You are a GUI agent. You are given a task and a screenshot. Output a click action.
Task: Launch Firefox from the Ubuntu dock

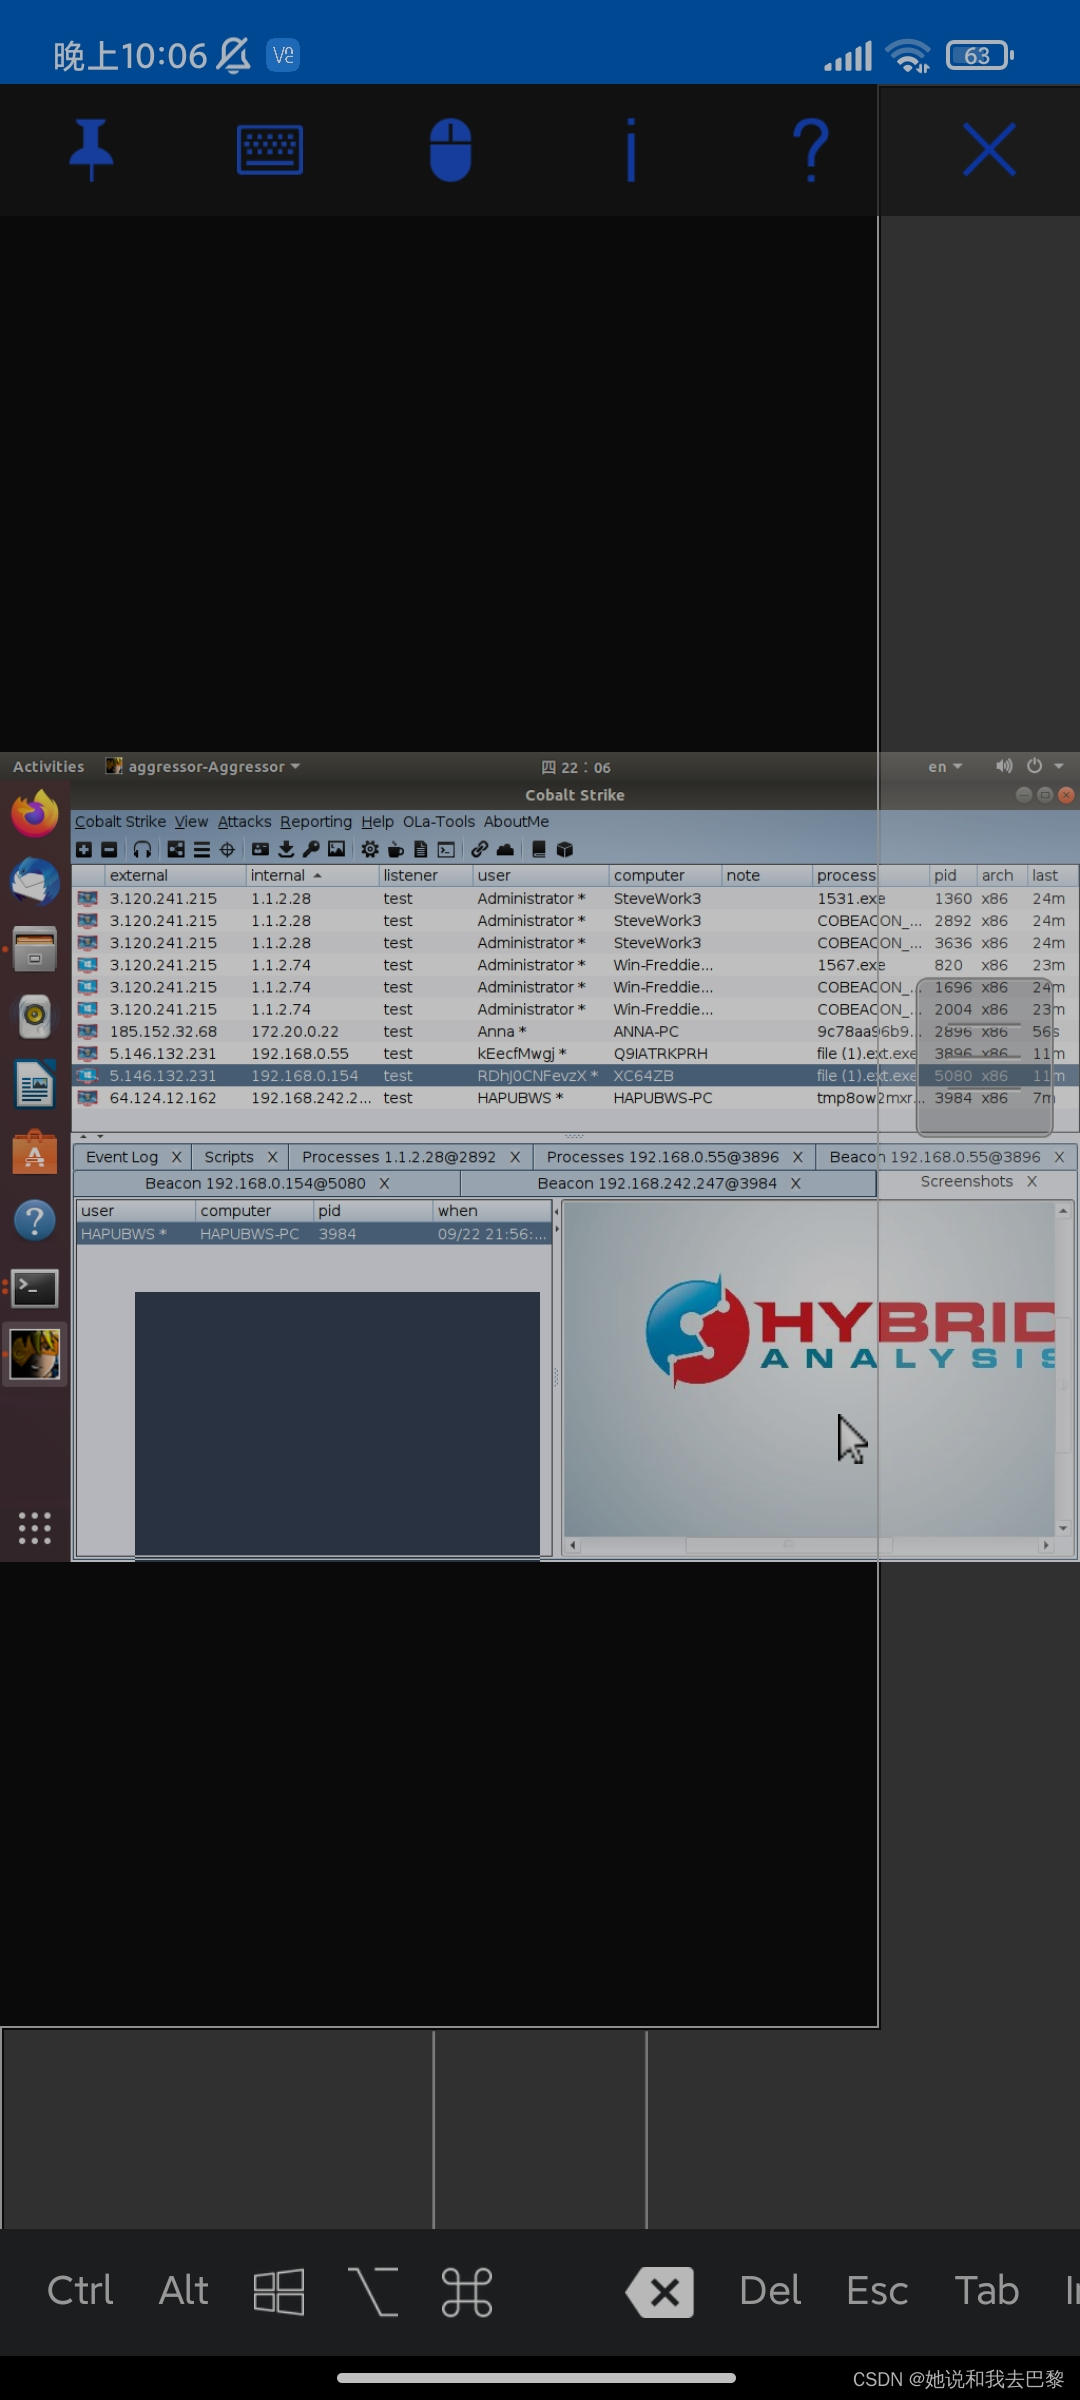coord(35,812)
